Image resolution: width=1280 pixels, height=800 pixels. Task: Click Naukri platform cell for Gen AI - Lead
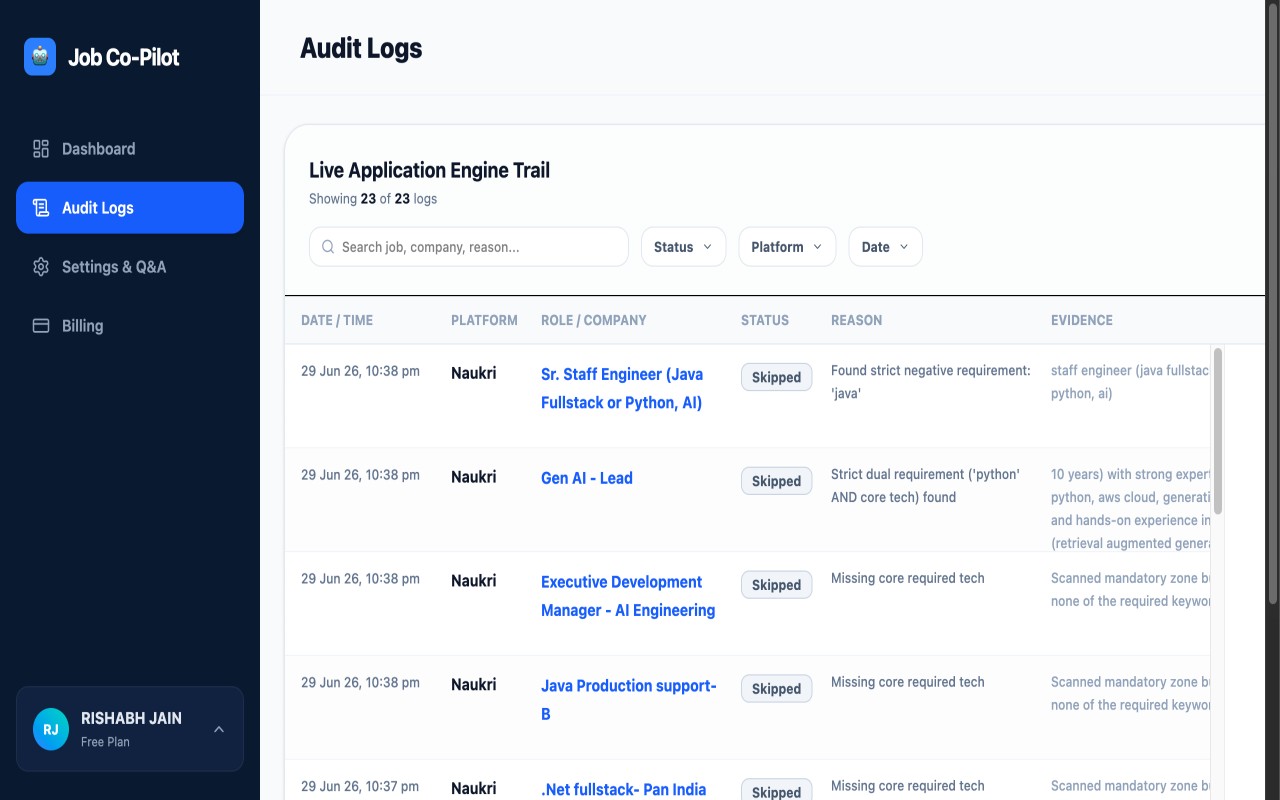point(474,477)
